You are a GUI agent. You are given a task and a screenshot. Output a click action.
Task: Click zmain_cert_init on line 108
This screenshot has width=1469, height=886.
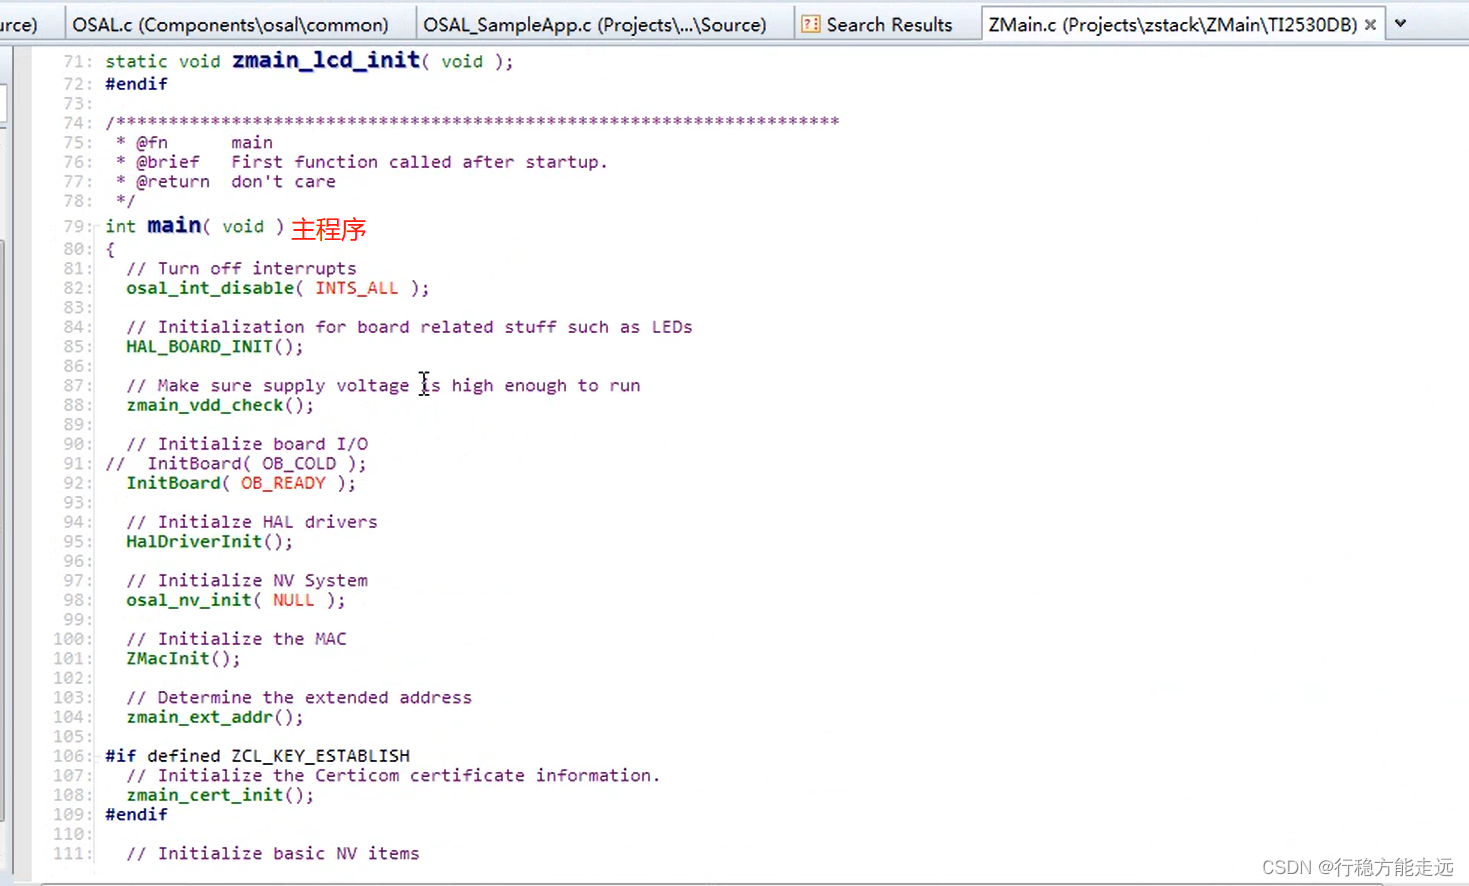[x=205, y=795]
